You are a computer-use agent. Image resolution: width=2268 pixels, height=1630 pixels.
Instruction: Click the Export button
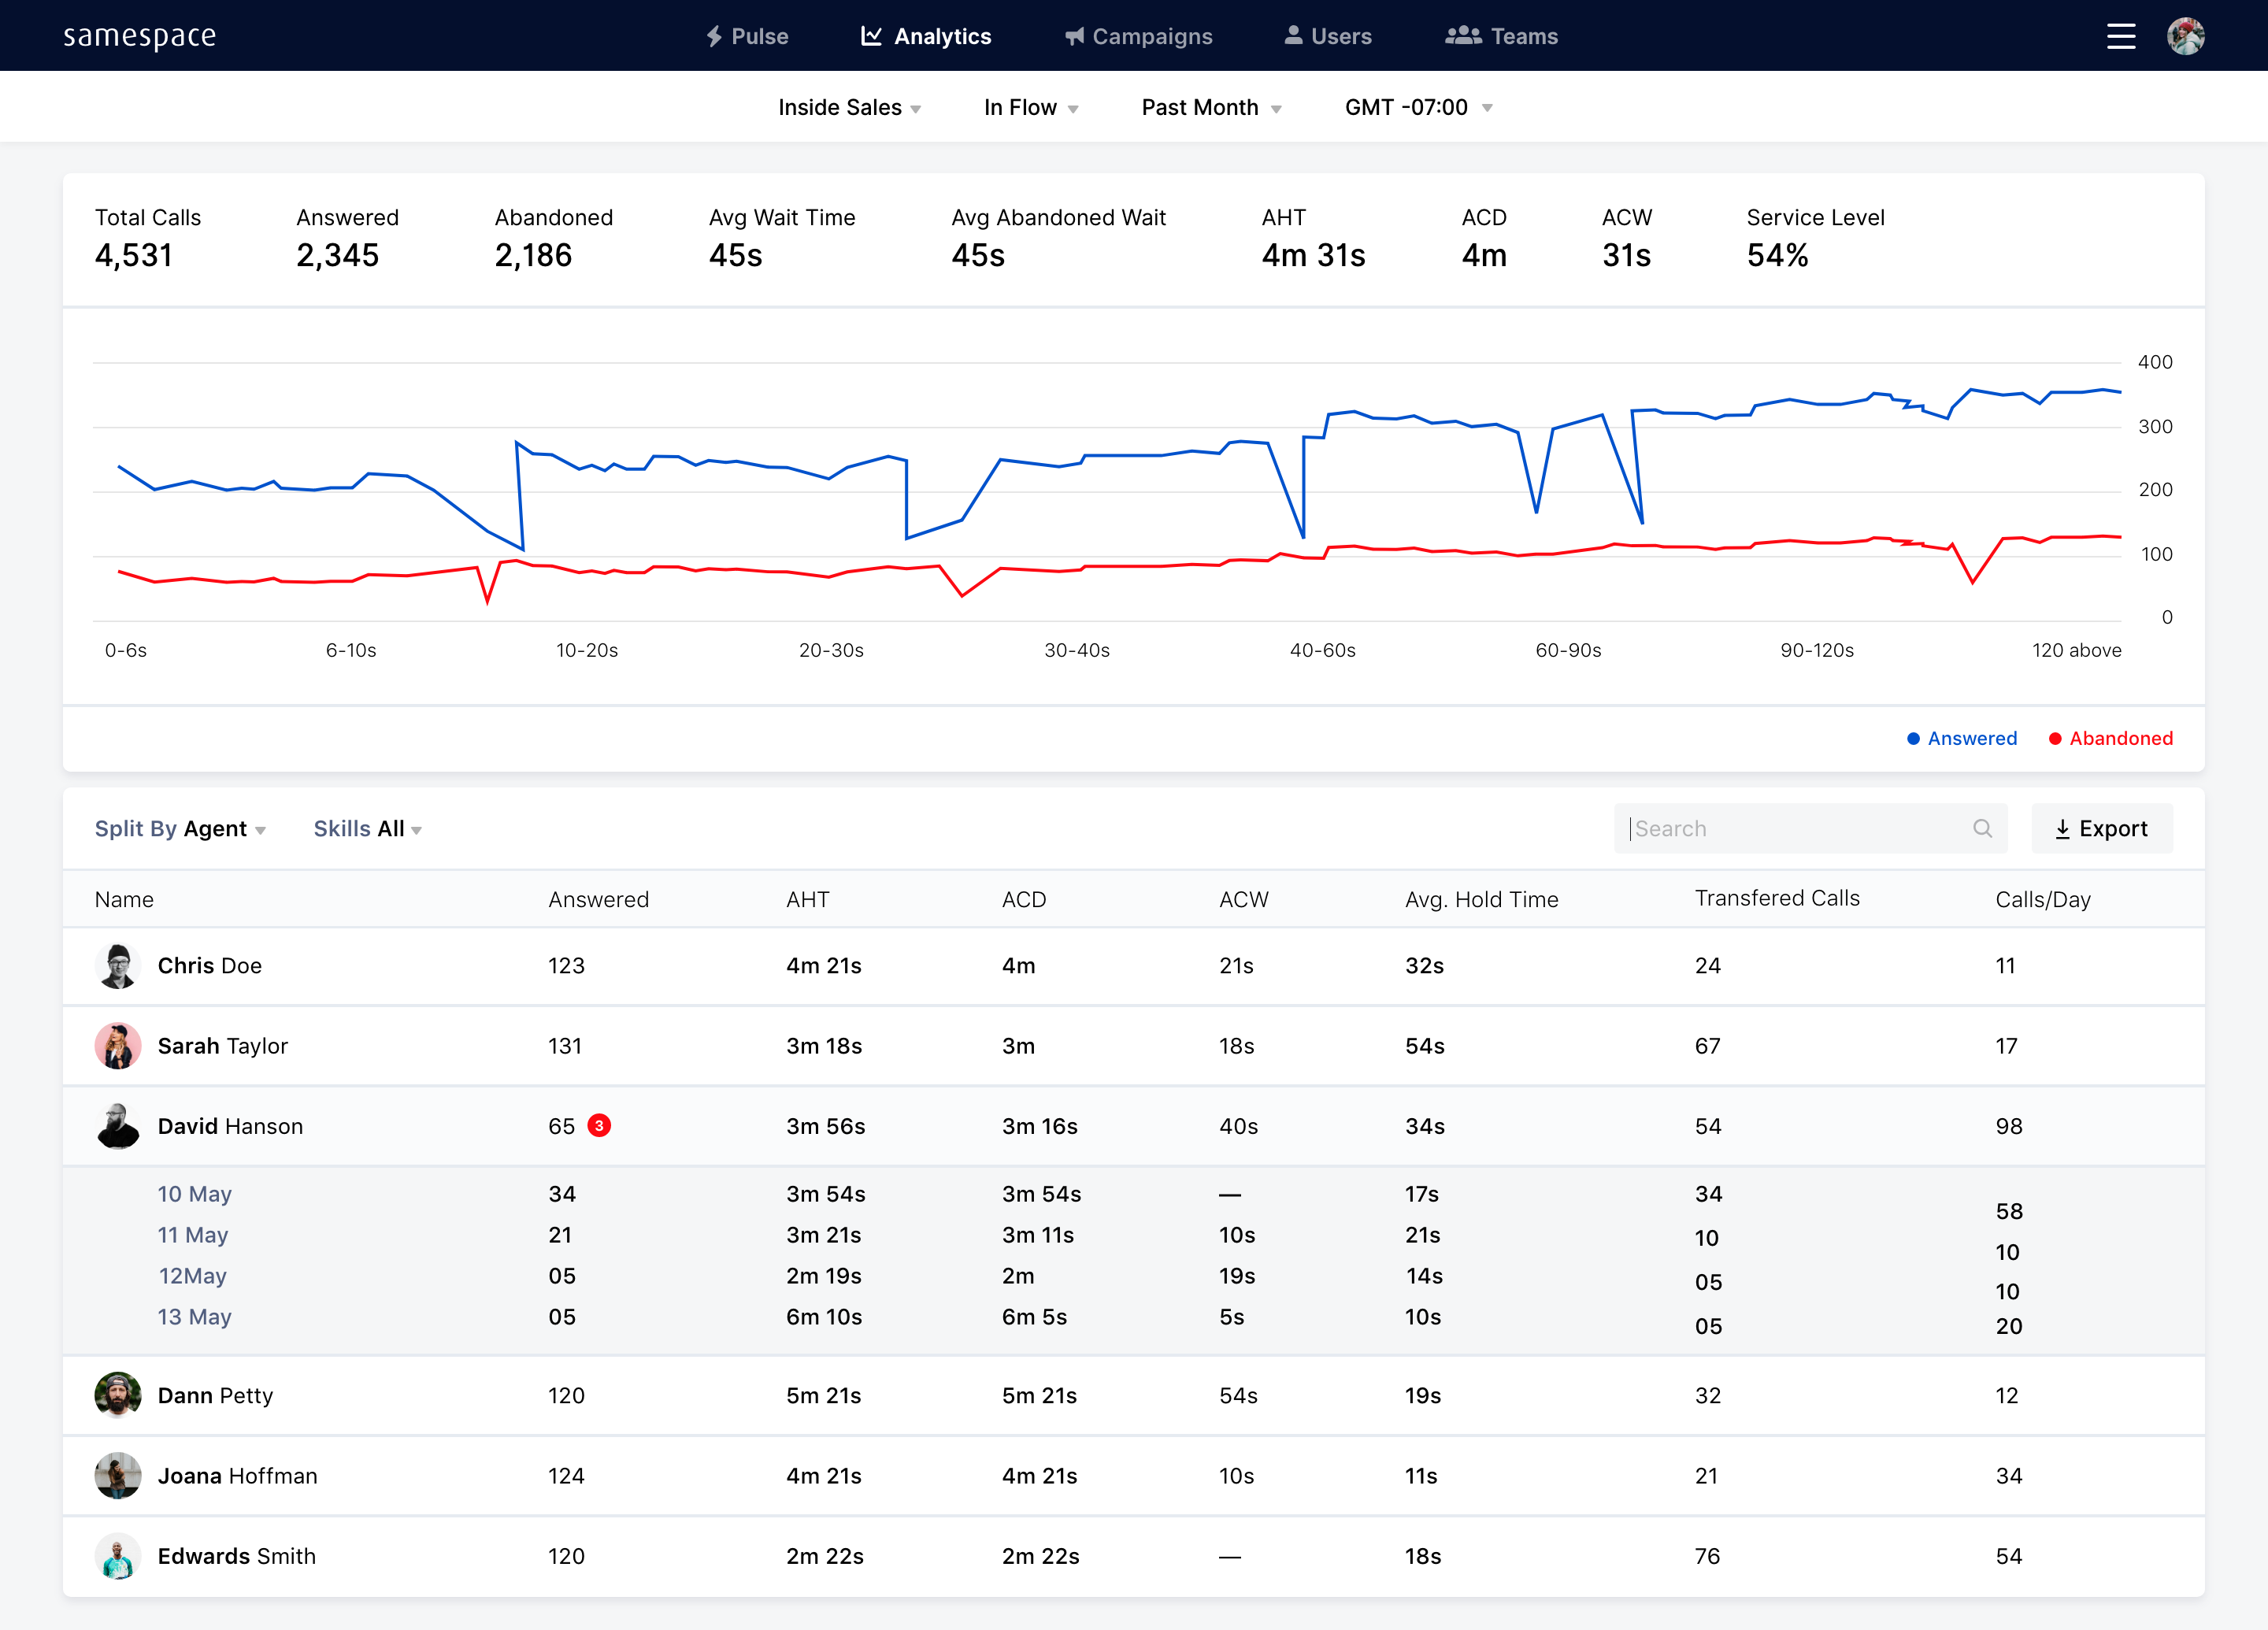click(x=2101, y=829)
